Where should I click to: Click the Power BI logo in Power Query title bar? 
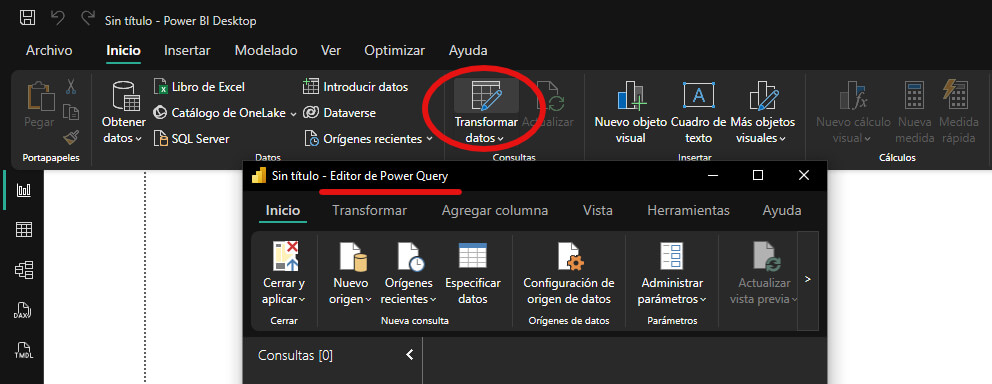pyautogui.click(x=258, y=176)
